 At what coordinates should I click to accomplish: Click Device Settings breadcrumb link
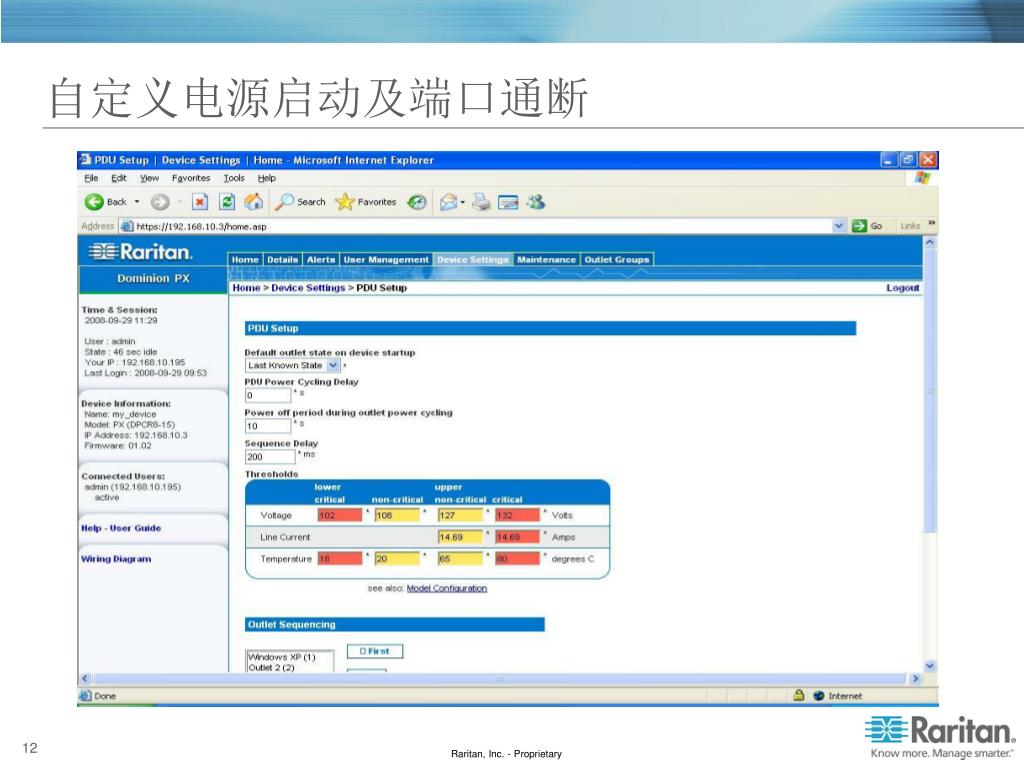click(x=308, y=288)
